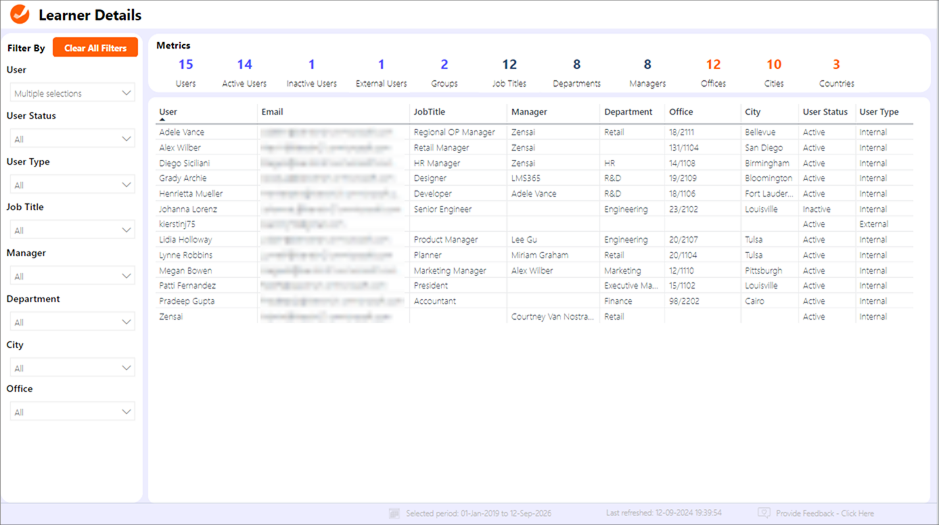
Task: Expand the User Status filter dropdown
Action: pyautogui.click(x=72, y=139)
